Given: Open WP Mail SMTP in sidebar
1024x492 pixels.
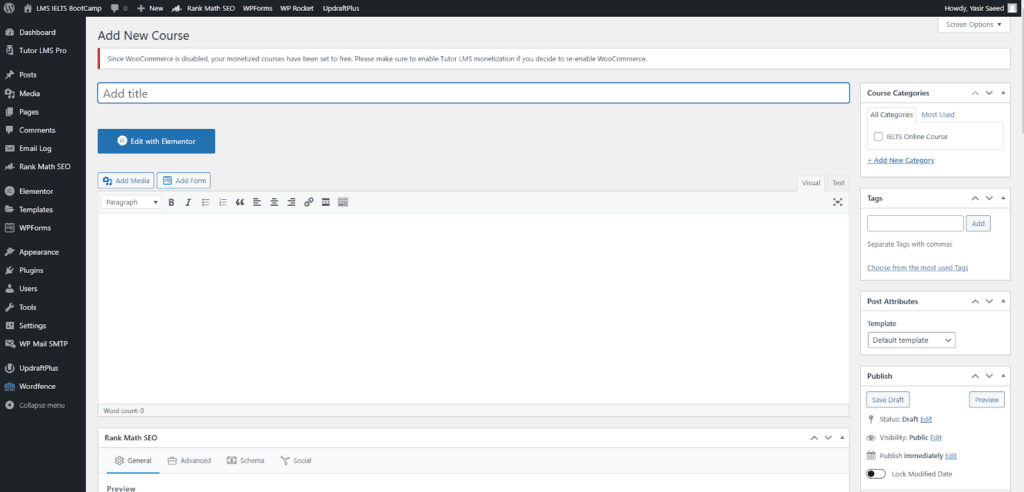Looking at the screenshot, I should point(42,344).
